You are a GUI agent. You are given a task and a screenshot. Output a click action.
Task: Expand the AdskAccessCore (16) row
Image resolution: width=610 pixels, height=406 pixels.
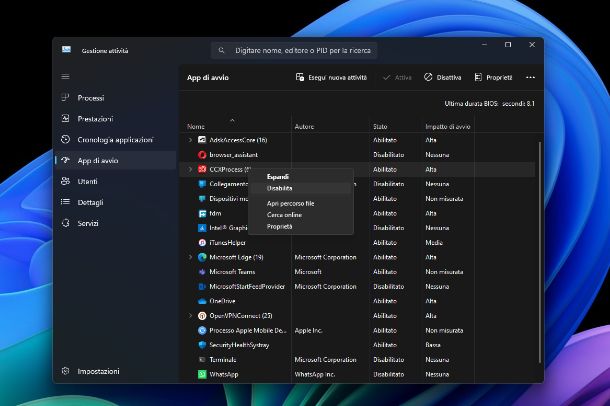(190, 140)
